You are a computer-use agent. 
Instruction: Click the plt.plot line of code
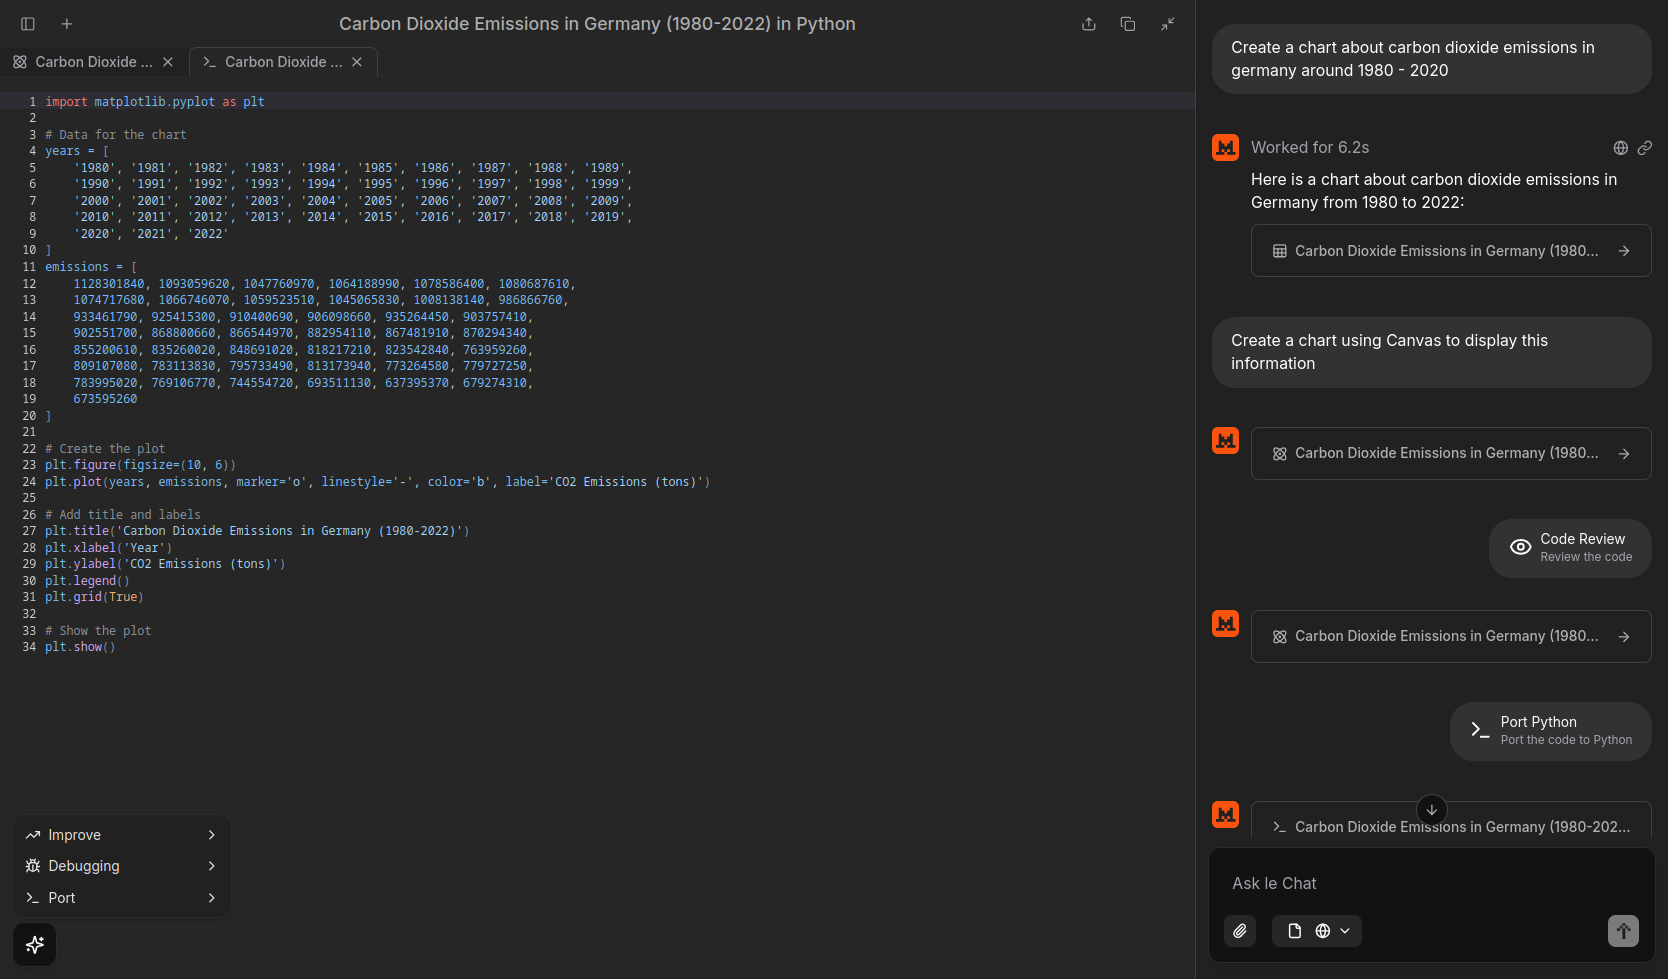coord(377,482)
